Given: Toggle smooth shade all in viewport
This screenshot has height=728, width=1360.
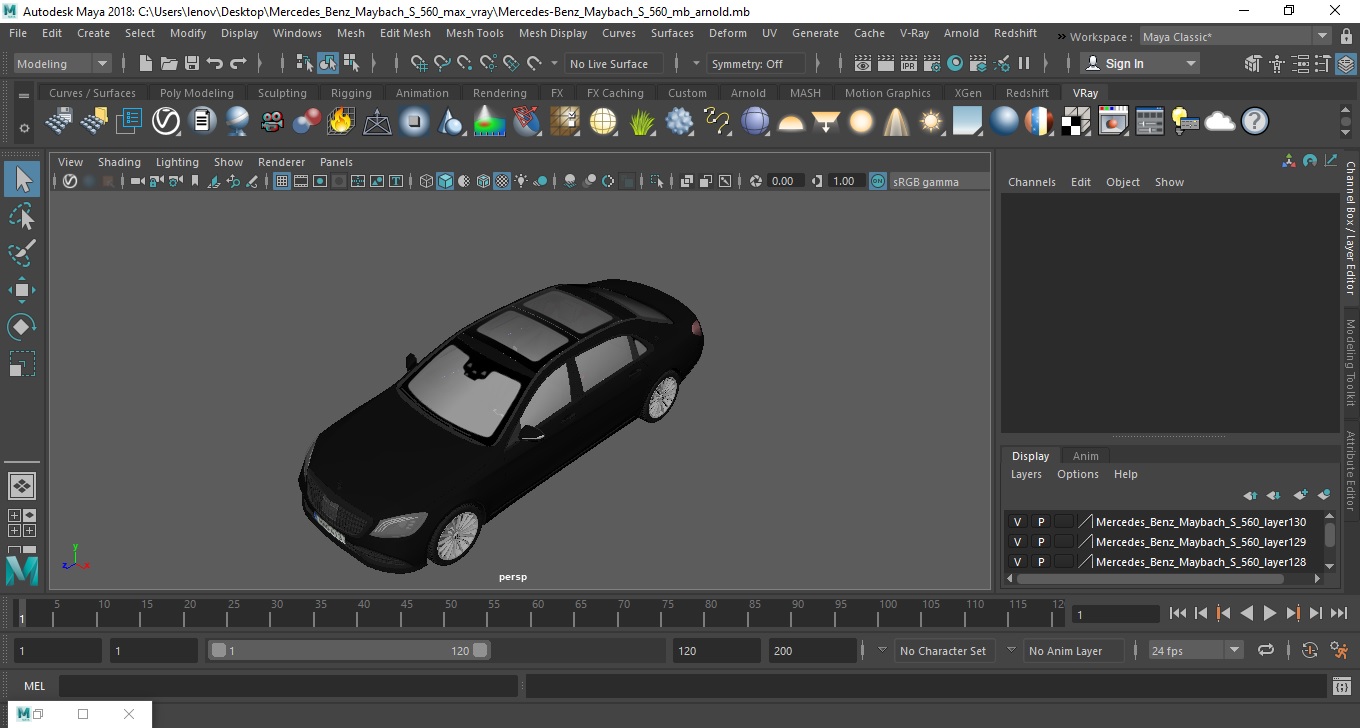Looking at the screenshot, I should (445, 181).
